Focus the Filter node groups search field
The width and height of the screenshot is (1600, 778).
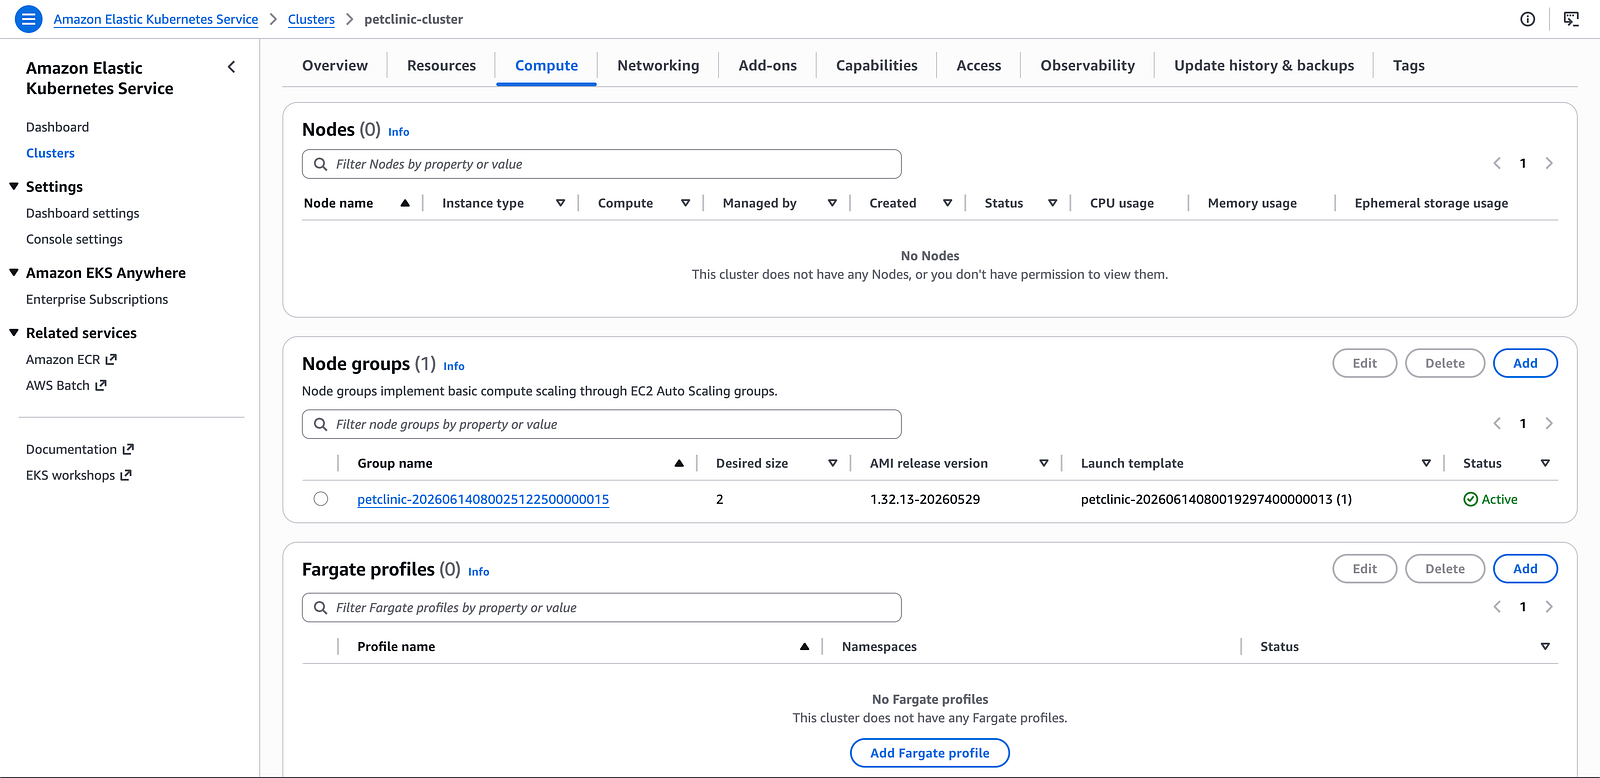[602, 424]
